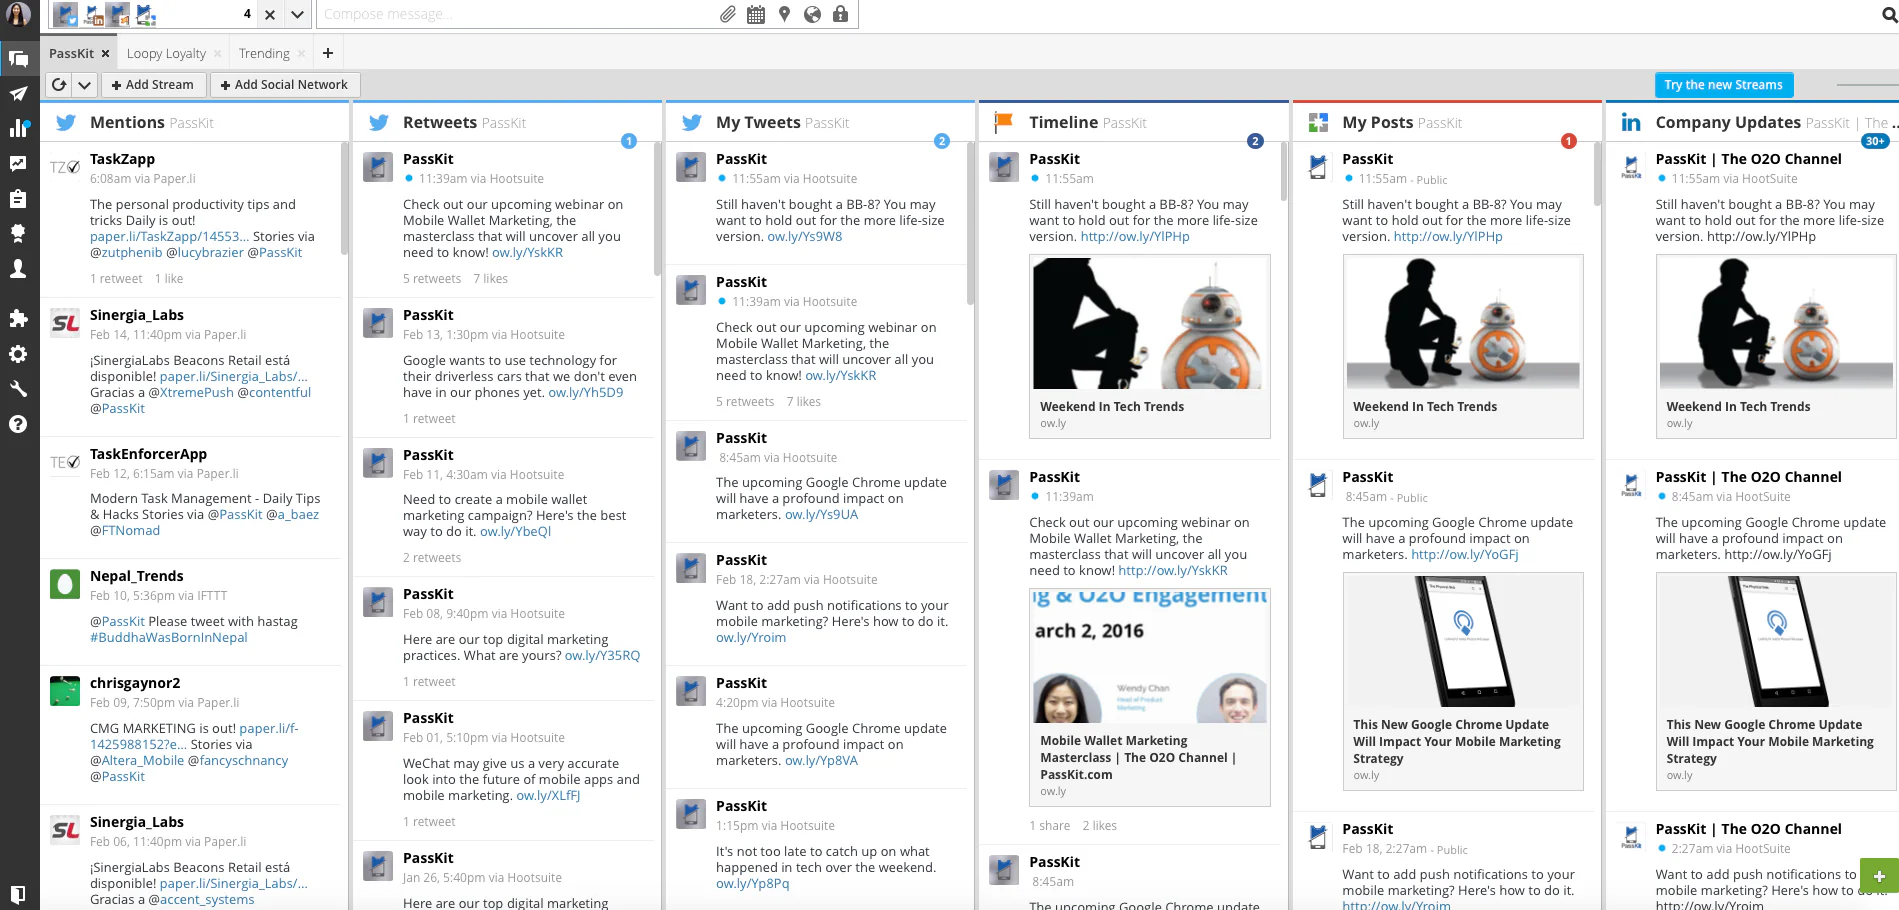
Task: Click '1 share' in Timeline stream
Action: 1050,826
